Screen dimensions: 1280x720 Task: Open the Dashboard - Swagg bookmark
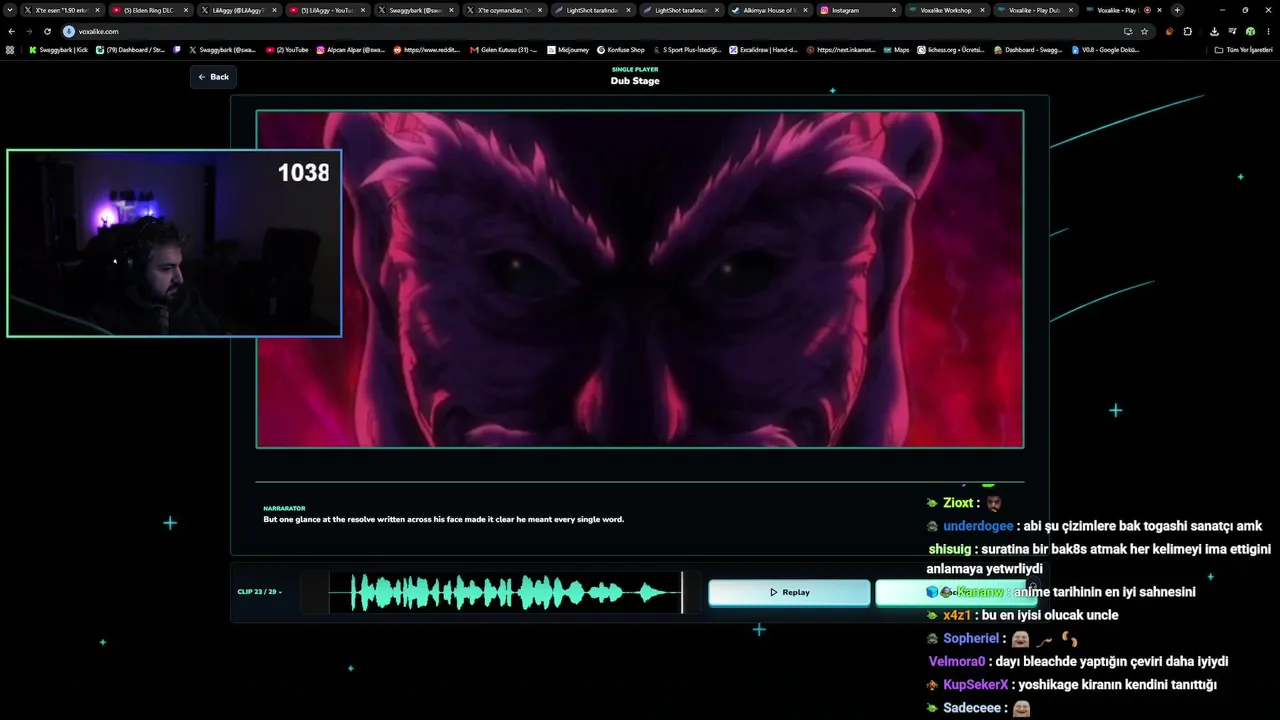[x=1028, y=49]
